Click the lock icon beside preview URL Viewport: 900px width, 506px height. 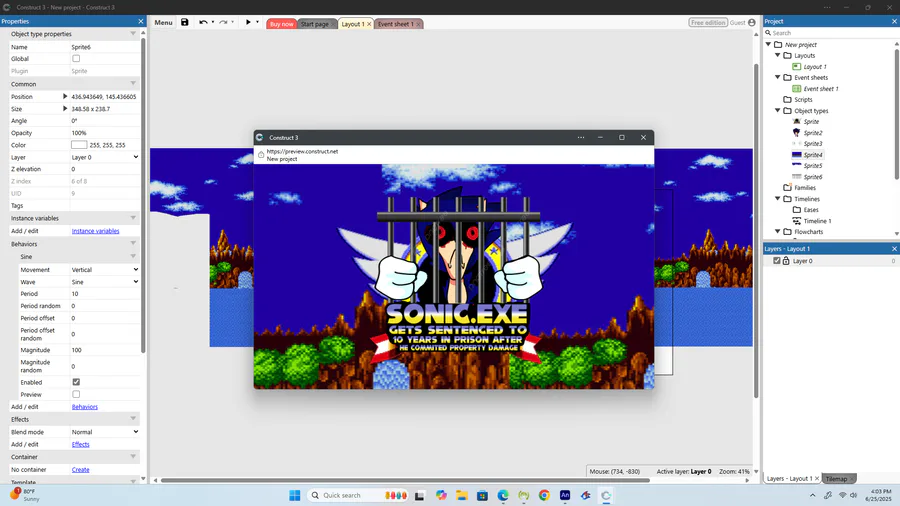(x=261, y=155)
